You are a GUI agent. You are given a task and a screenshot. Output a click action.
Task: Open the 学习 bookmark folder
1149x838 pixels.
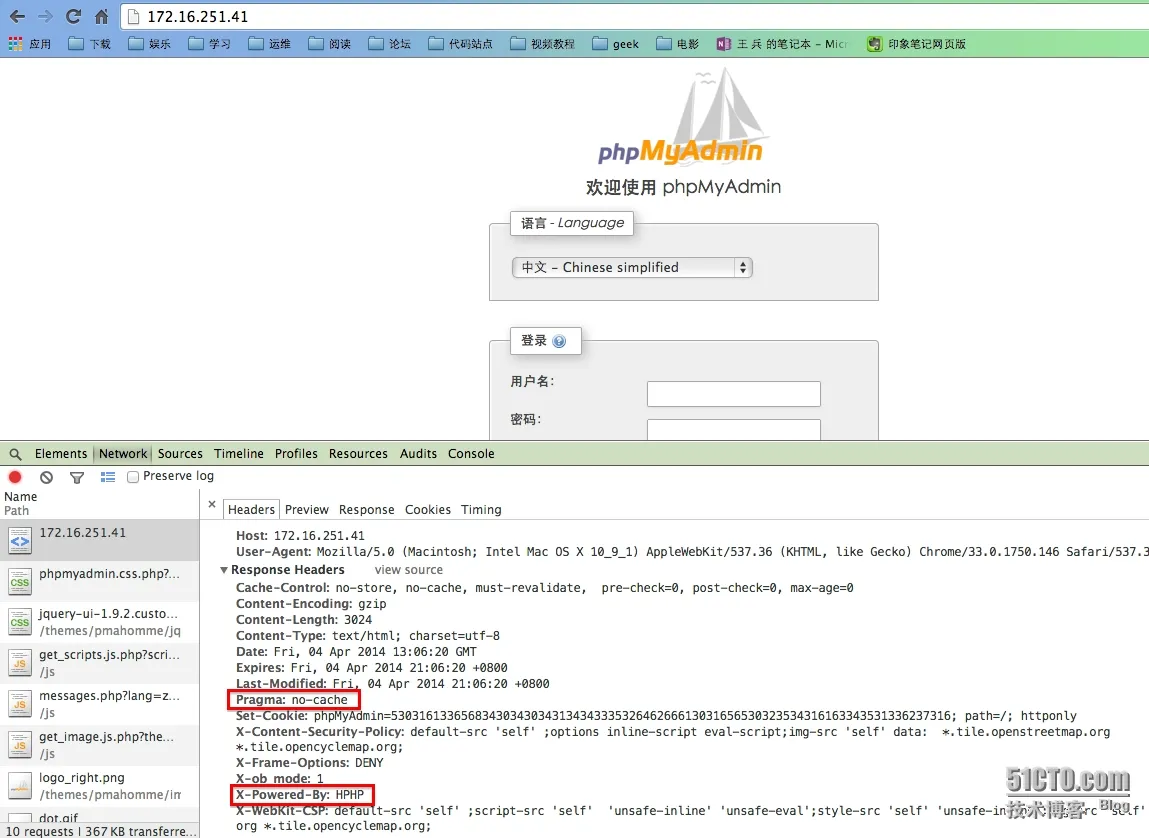pyautogui.click(x=210, y=44)
